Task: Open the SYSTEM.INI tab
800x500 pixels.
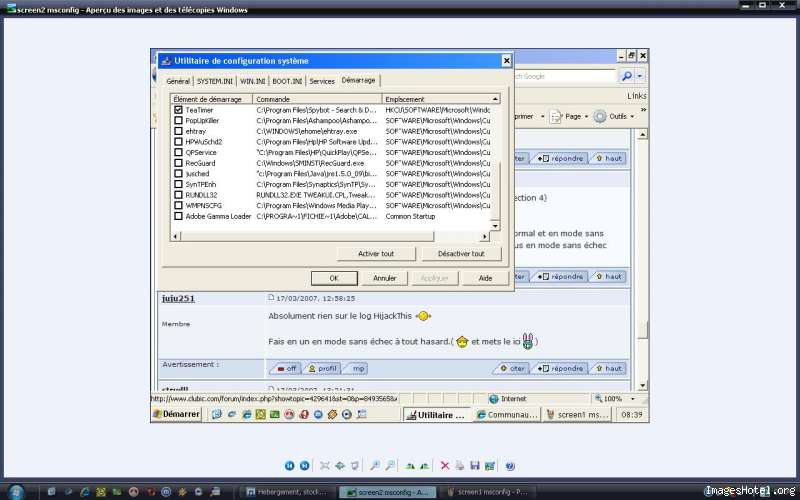Action: [x=215, y=81]
